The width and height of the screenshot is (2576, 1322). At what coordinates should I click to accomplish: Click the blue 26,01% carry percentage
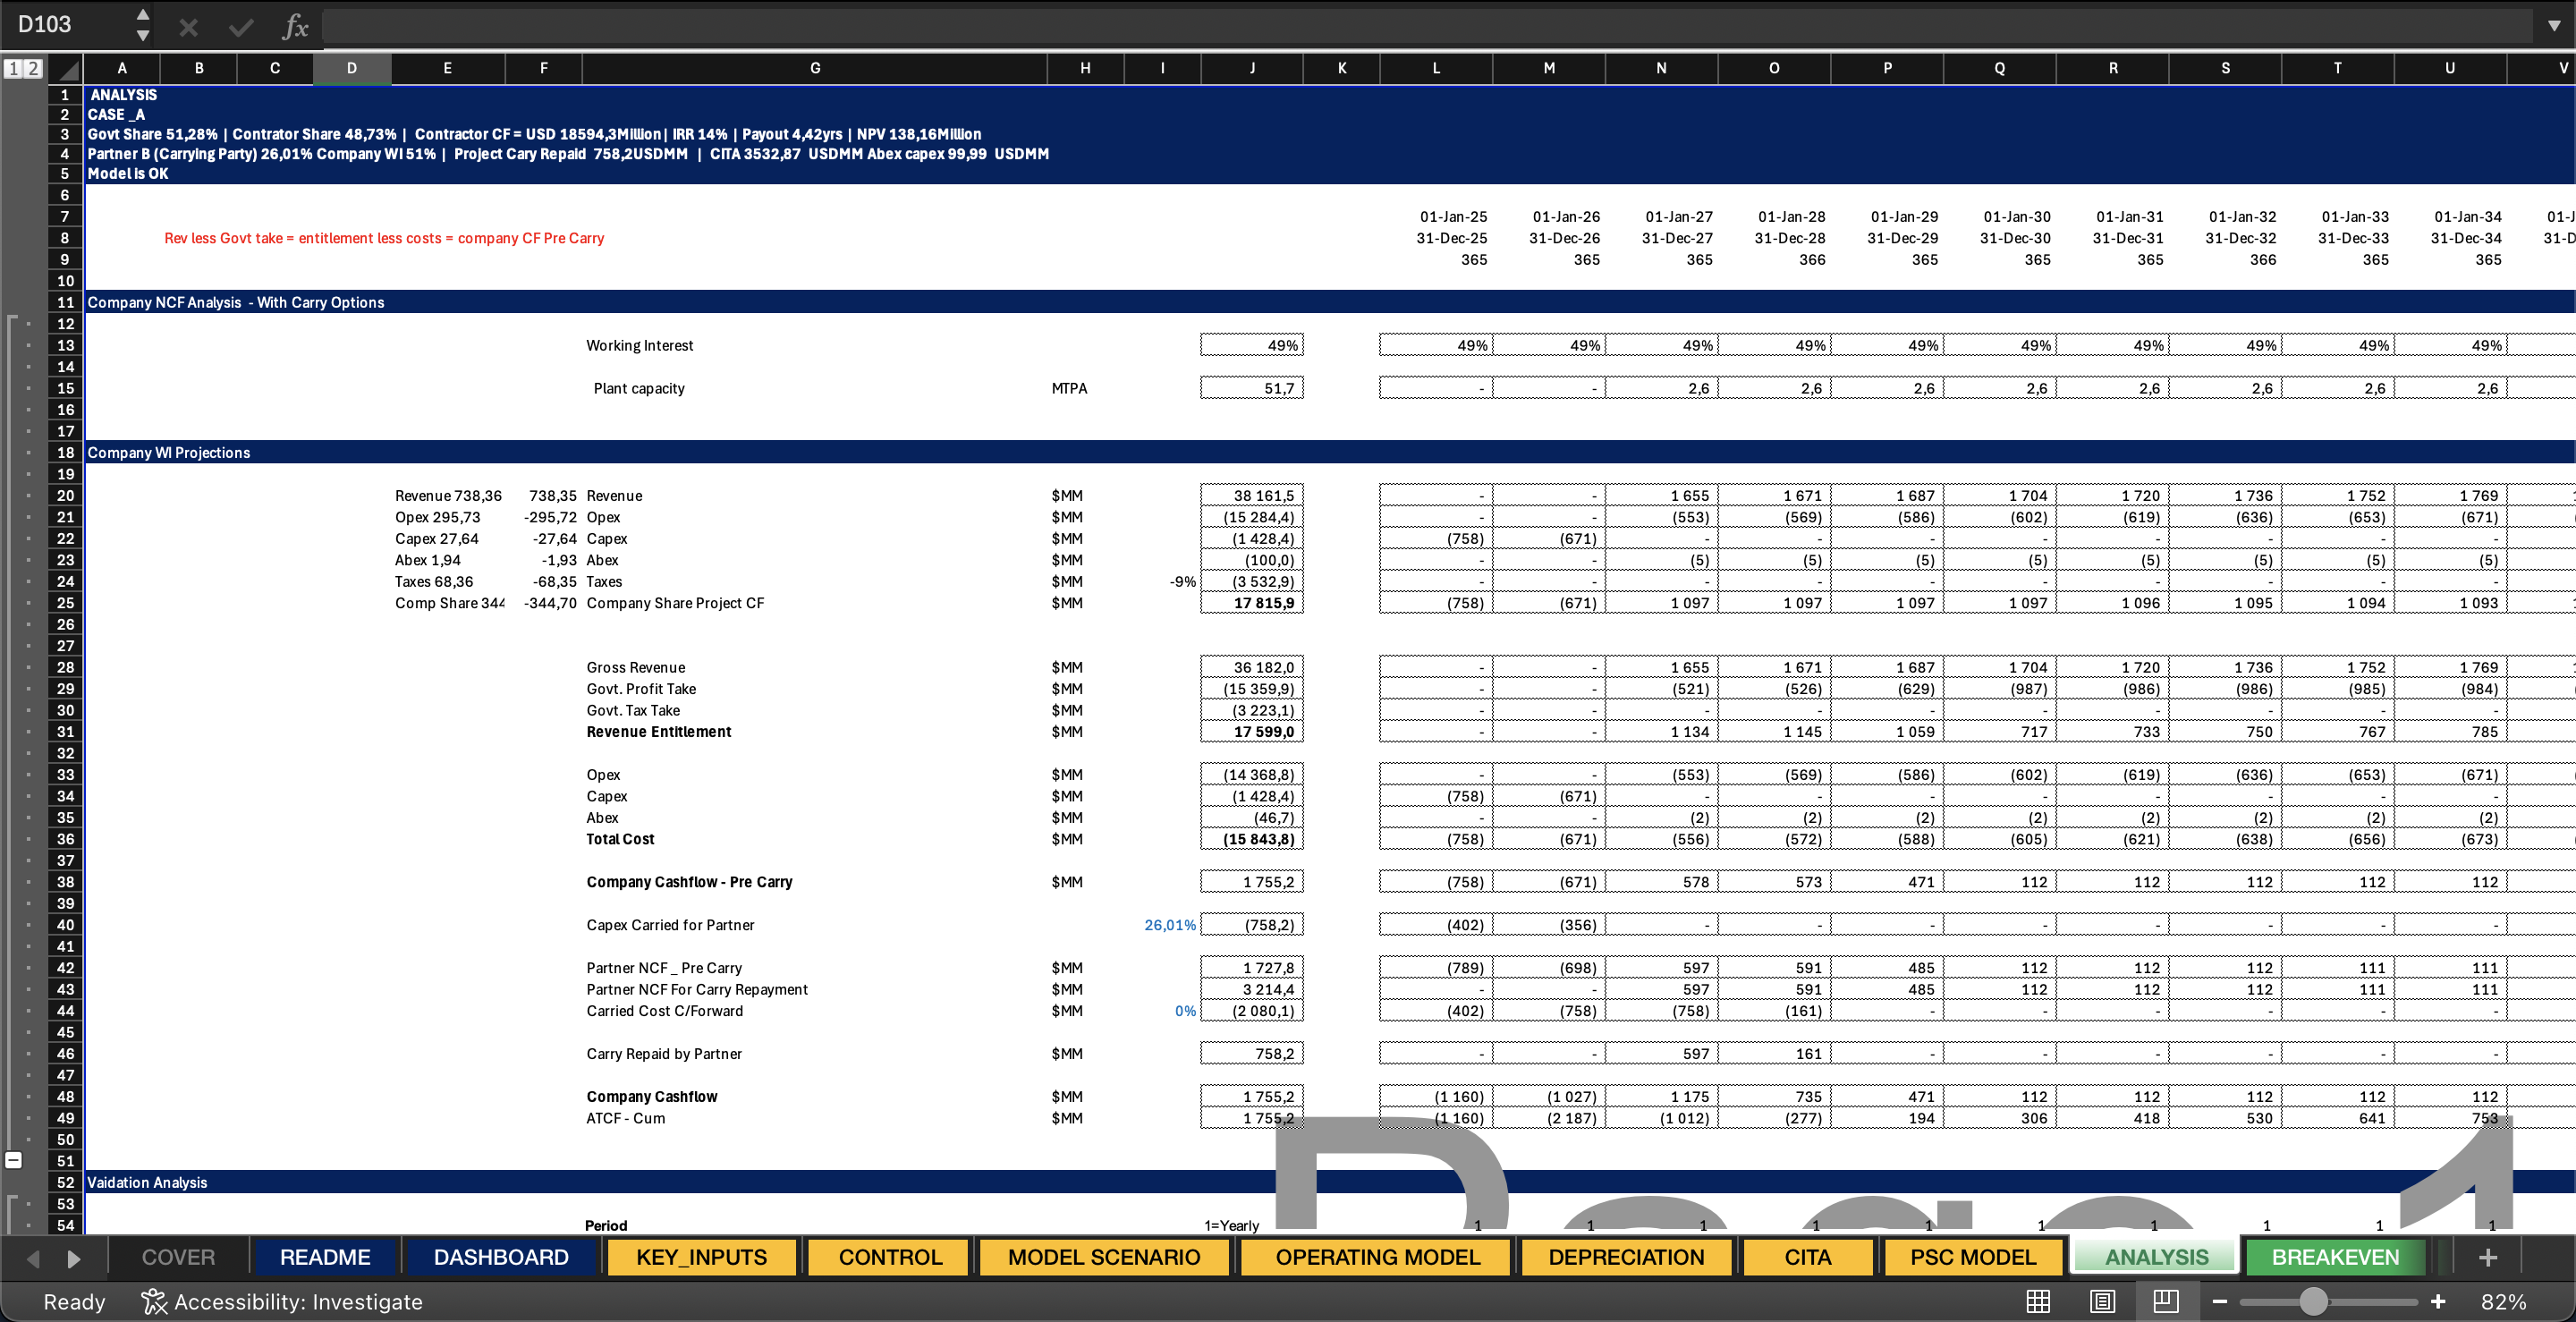pos(1169,925)
